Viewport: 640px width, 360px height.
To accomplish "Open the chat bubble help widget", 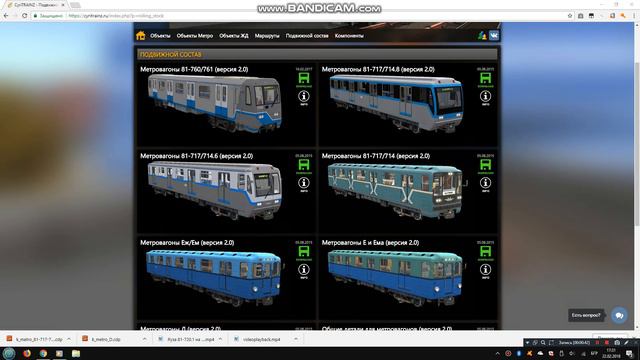I will pyautogui.click(x=619, y=315).
